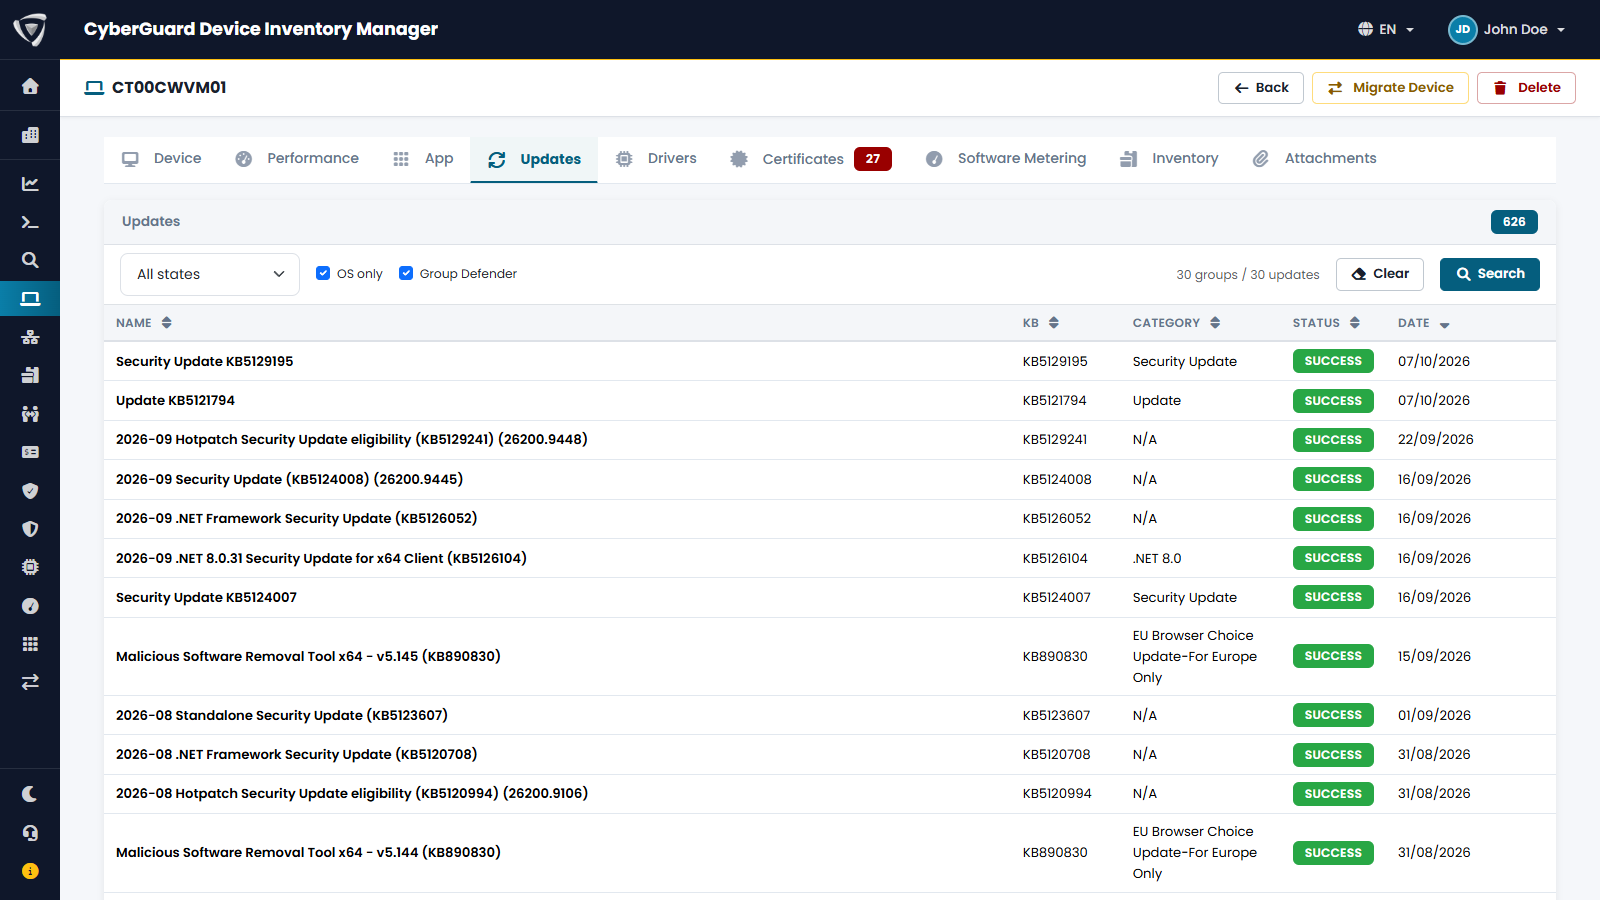Switch to the Attachments tab

point(1315,159)
